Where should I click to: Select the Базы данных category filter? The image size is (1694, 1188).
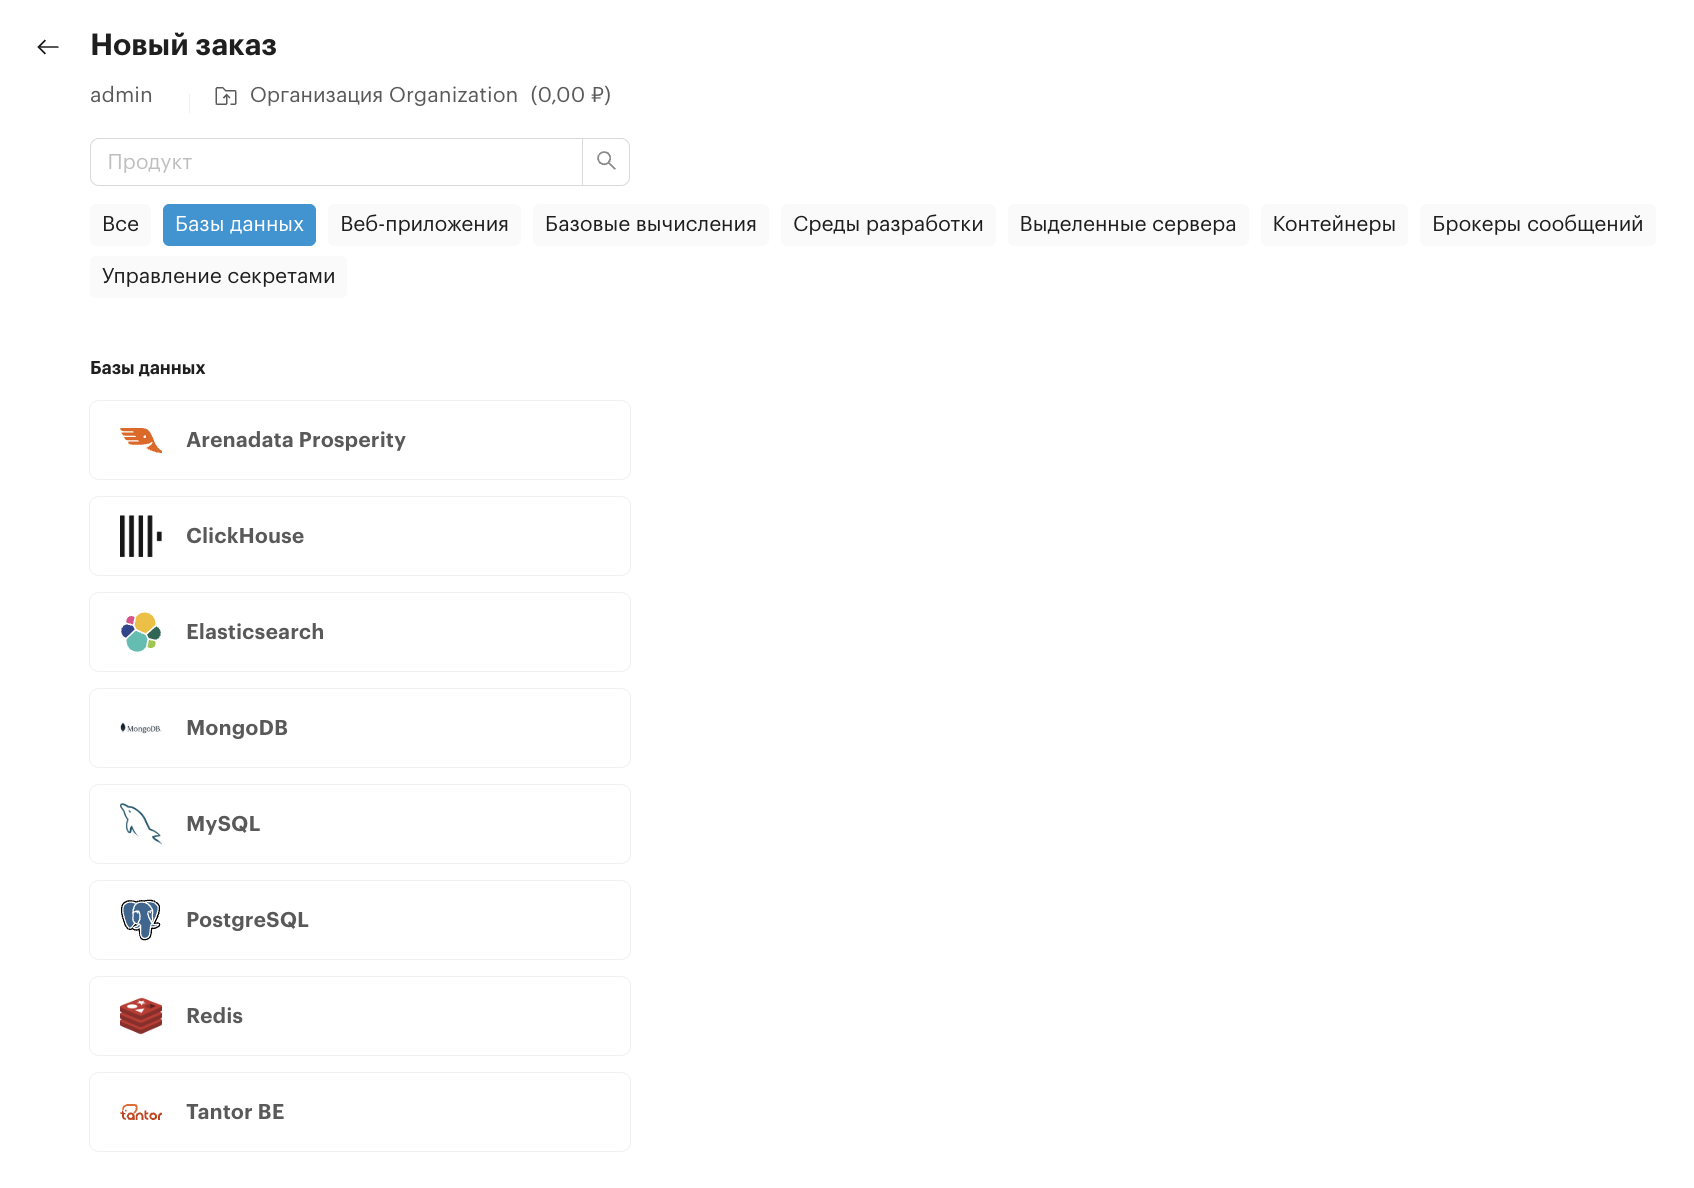(239, 224)
